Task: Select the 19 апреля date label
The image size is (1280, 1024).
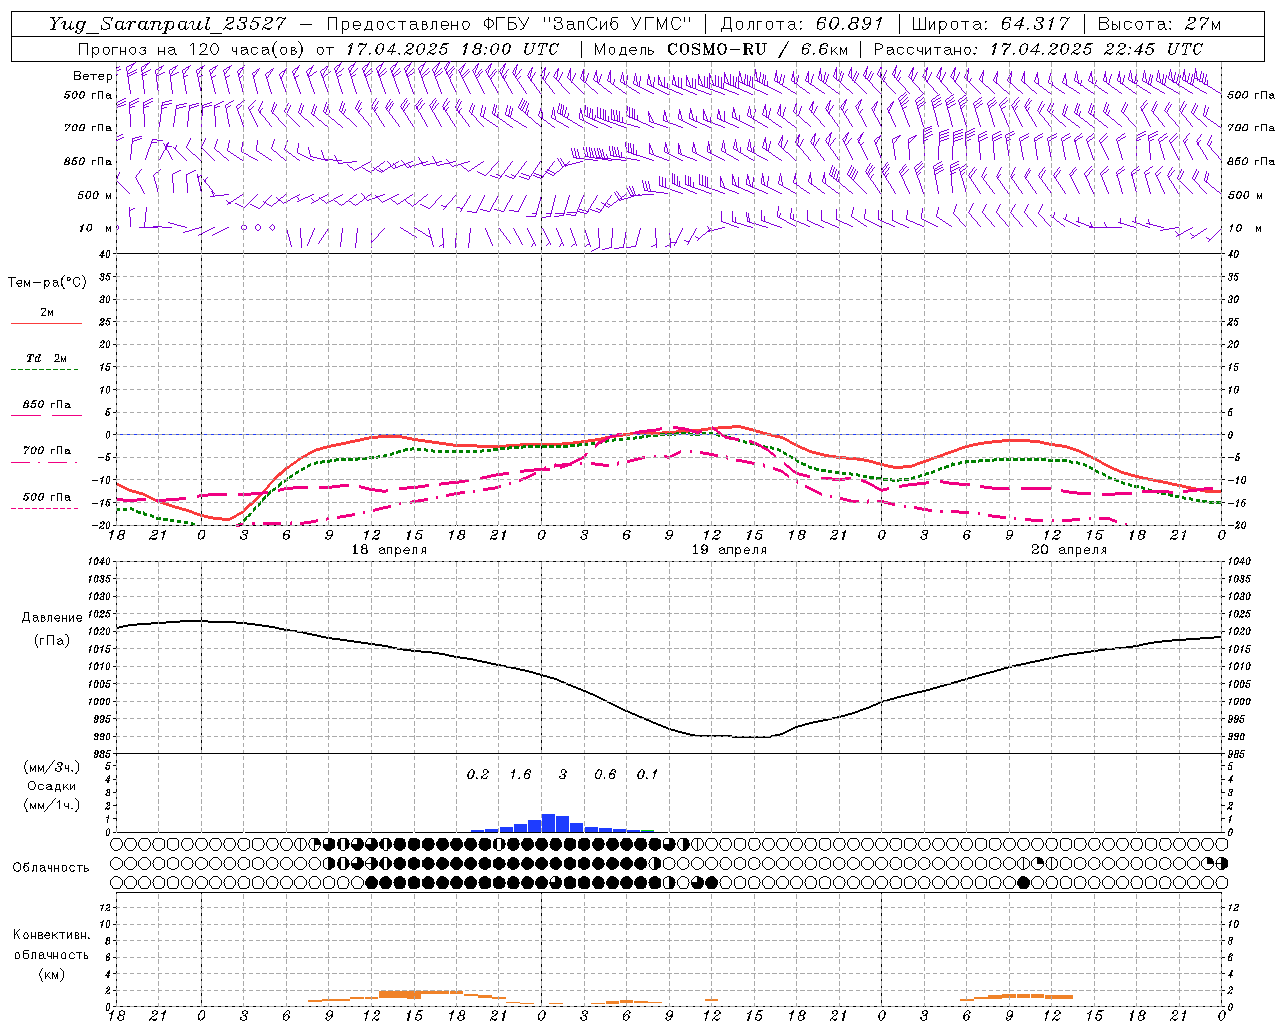Action: click(729, 549)
